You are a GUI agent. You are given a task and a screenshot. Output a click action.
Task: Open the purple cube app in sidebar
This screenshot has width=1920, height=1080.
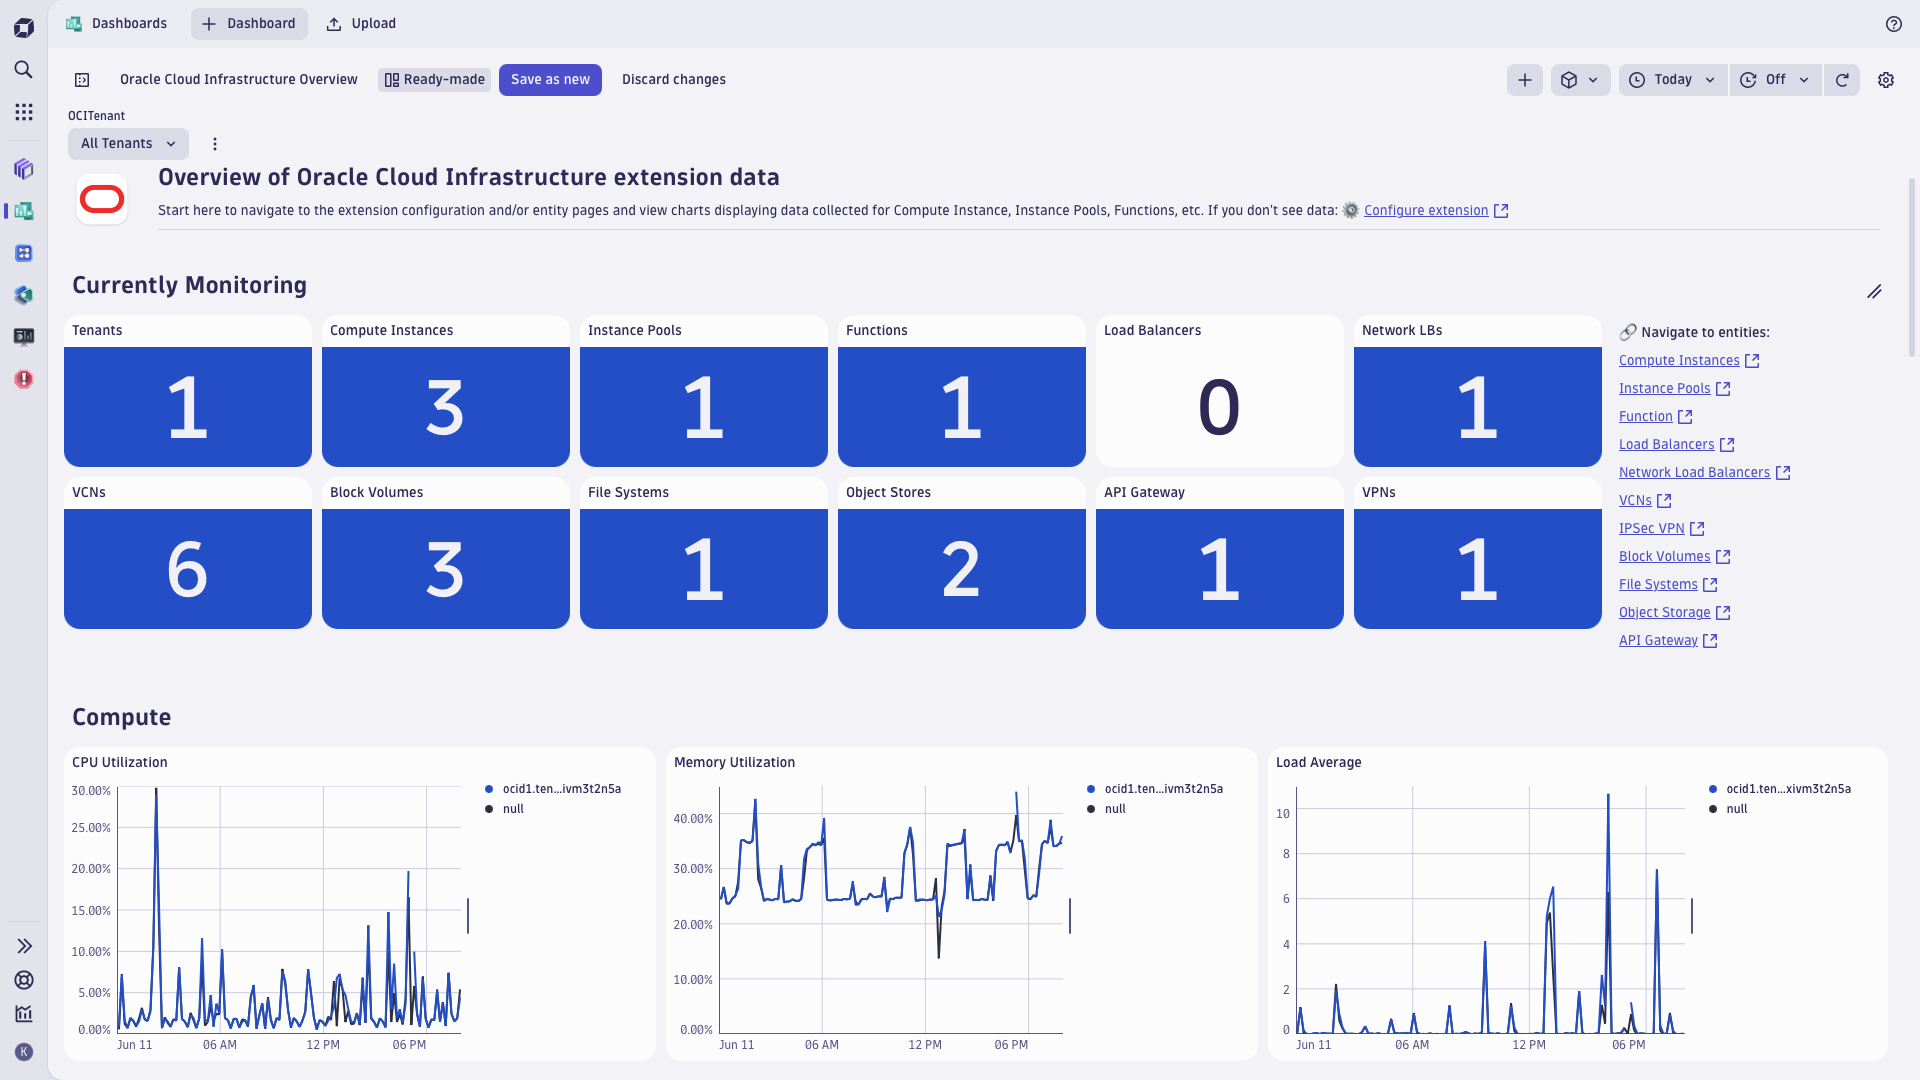click(x=24, y=169)
